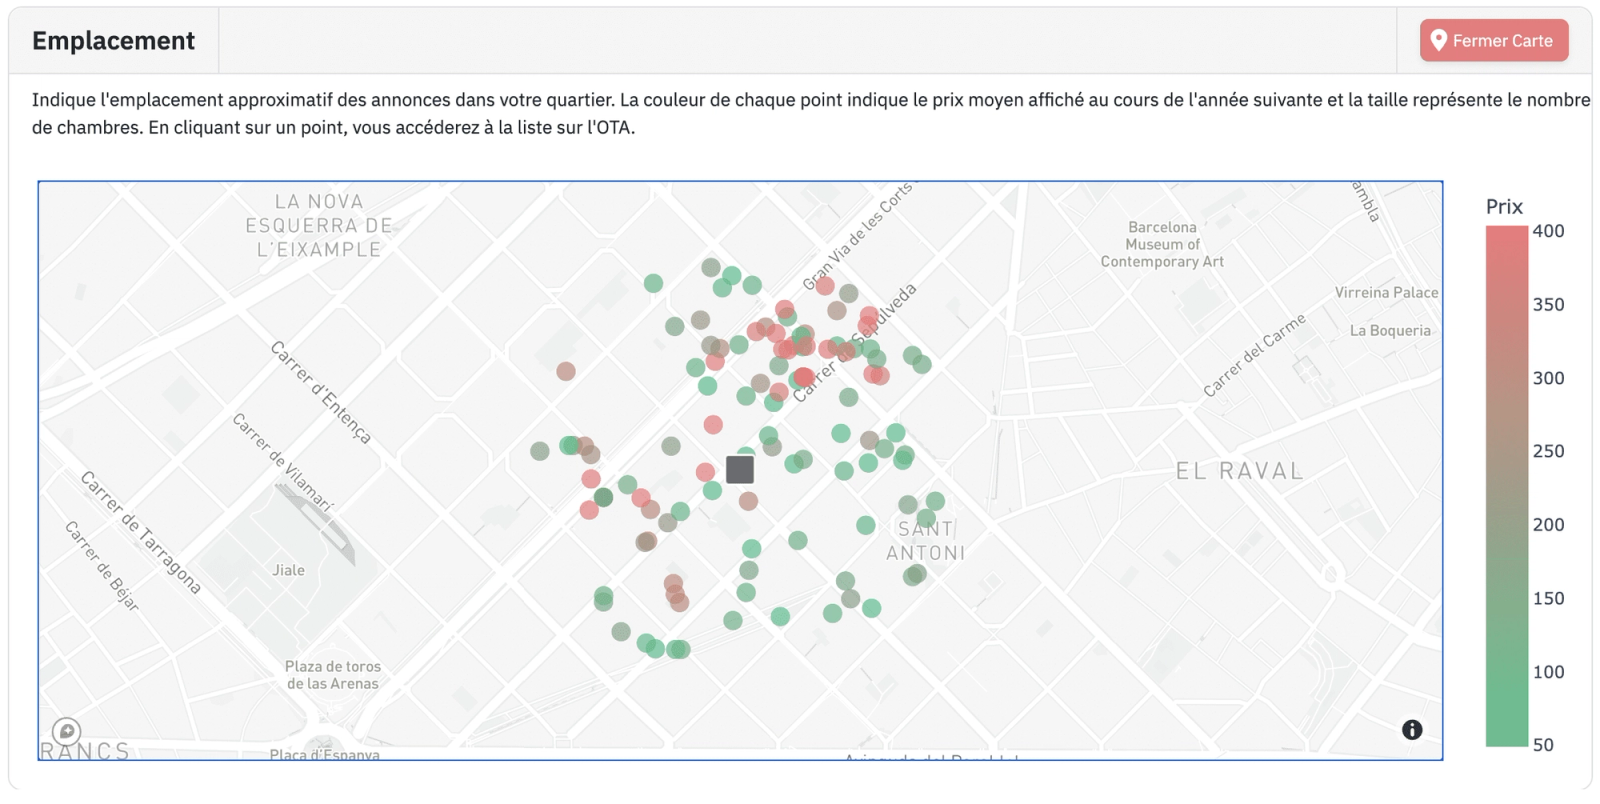Click the lone brown dot near Carrer d'Entença

point(566,371)
